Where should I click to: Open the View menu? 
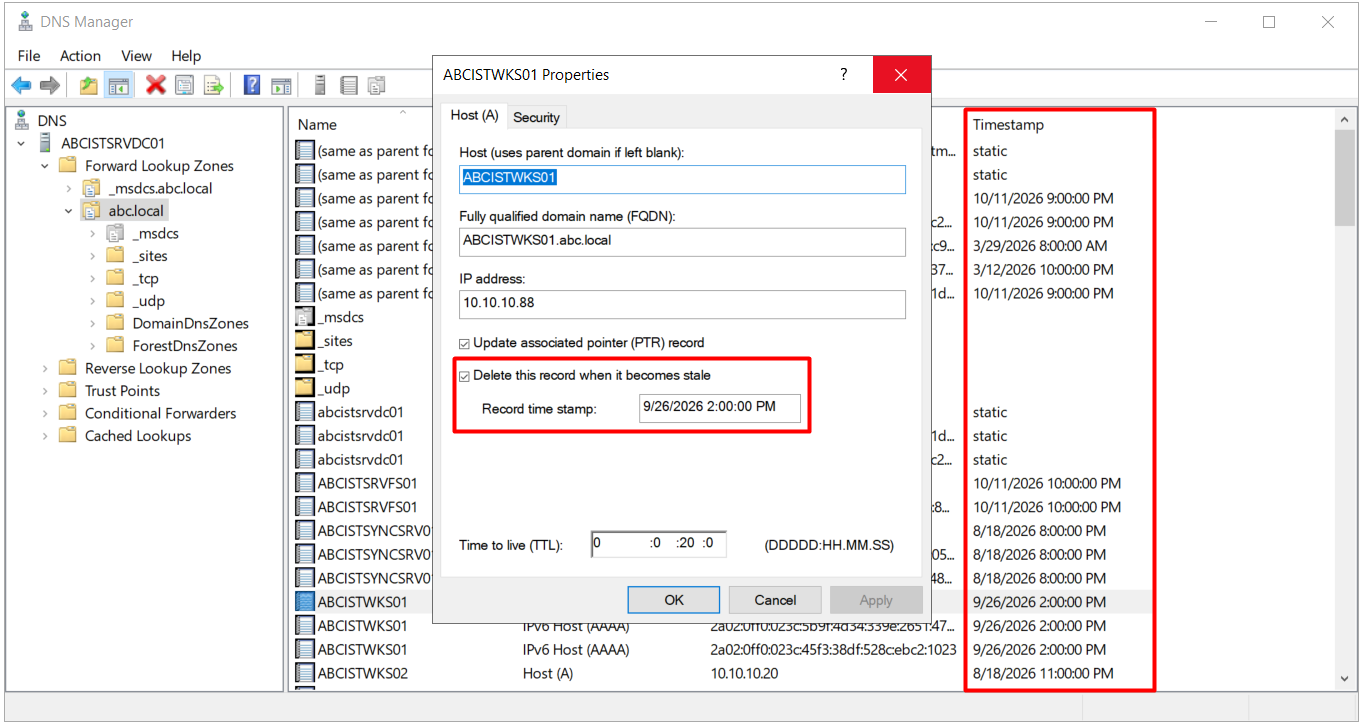click(x=136, y=56)
